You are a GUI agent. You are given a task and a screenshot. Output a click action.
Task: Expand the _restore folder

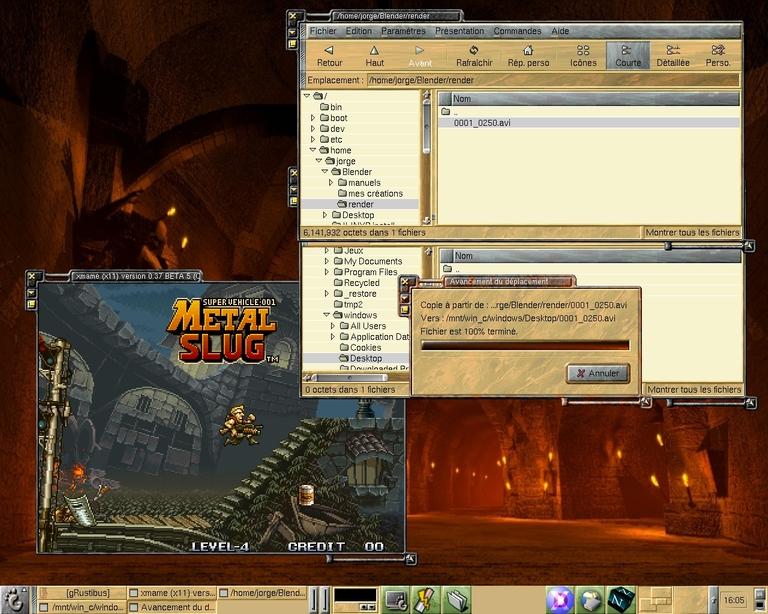click(327, 293)
